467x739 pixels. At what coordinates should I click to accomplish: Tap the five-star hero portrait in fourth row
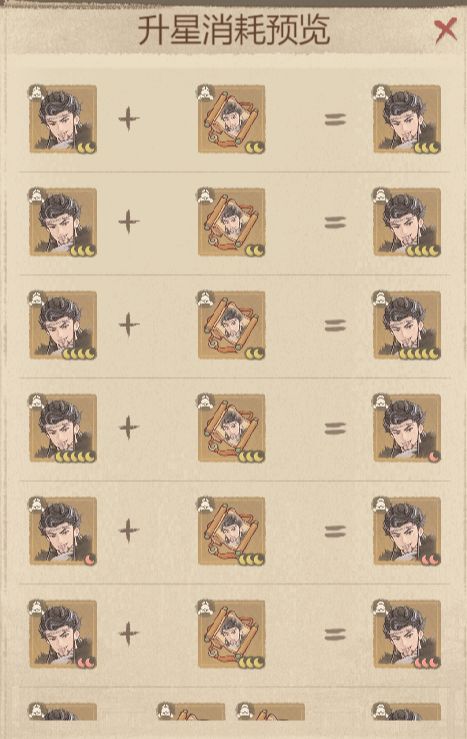[63, 428]
